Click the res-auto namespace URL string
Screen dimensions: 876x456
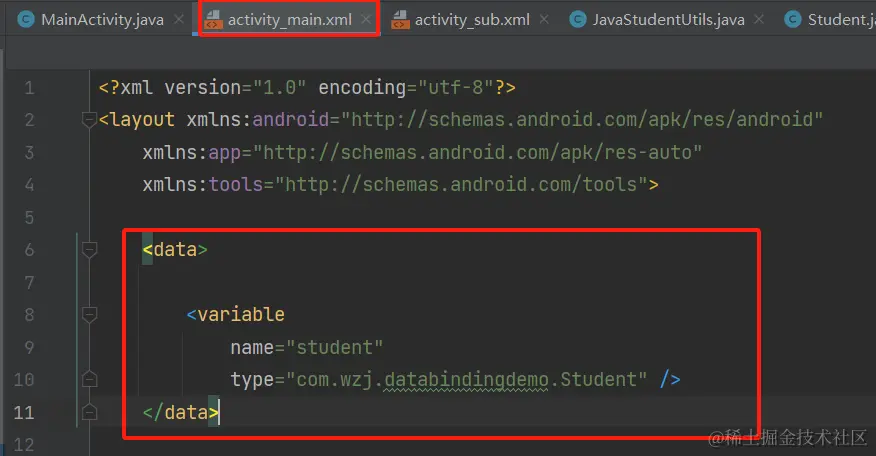477,152
